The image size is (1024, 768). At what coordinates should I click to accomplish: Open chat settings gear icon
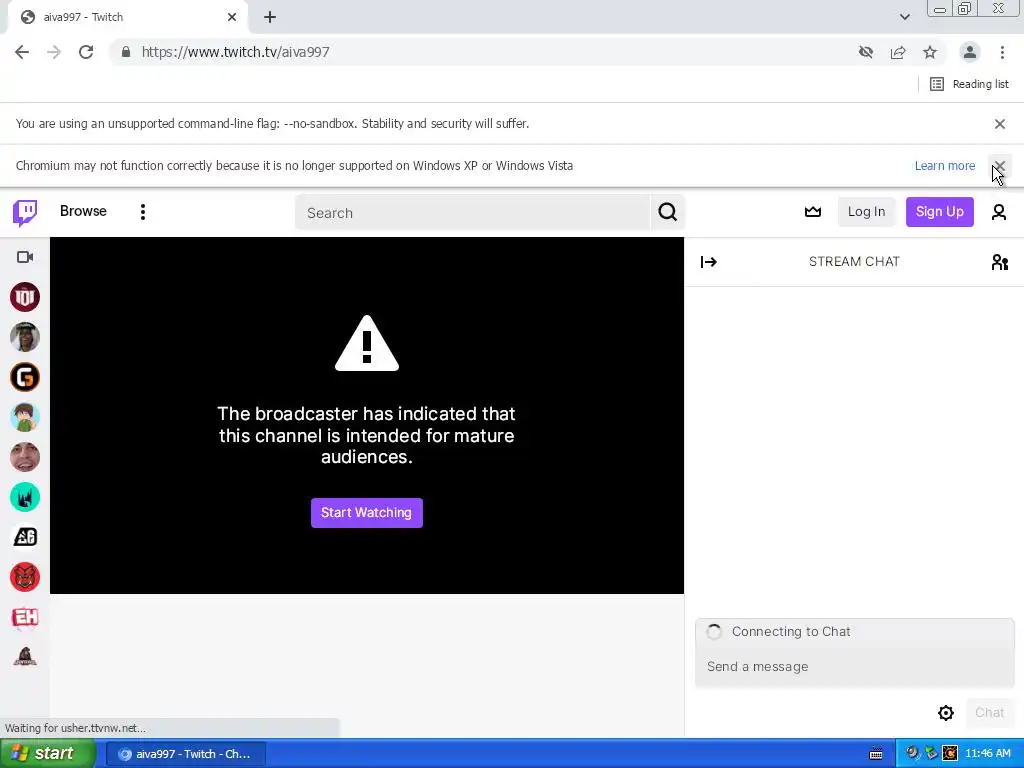[946, 712]
